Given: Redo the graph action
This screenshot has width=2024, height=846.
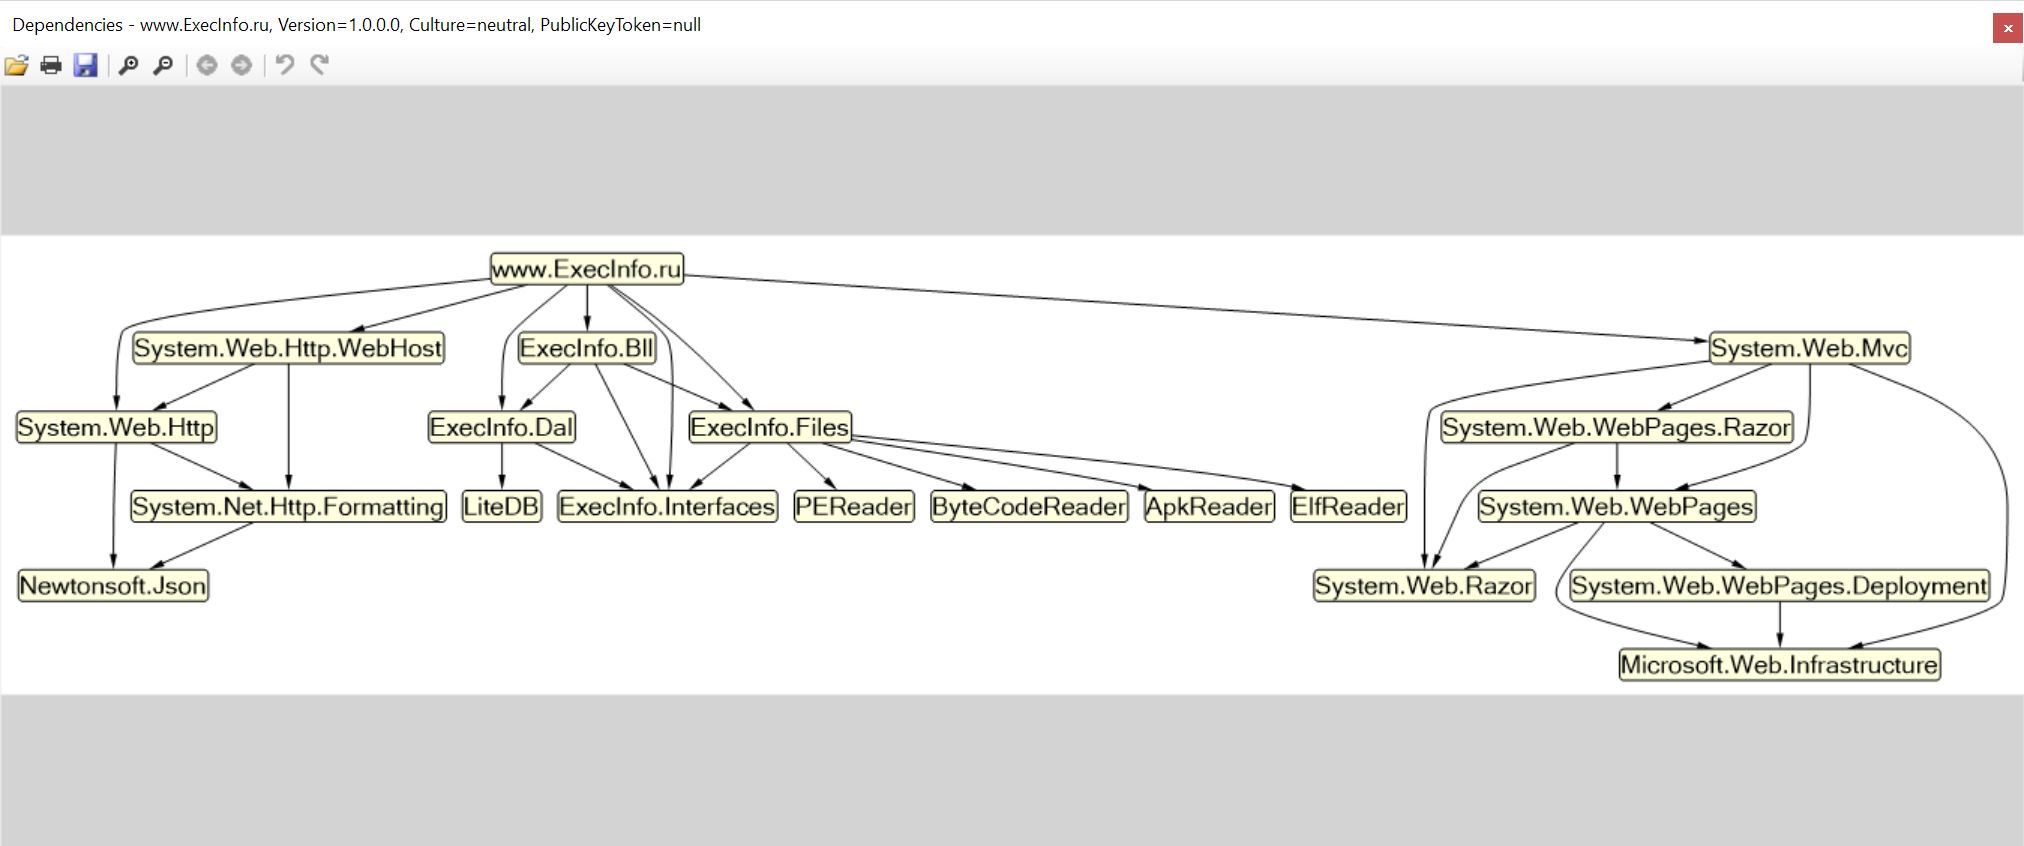Looking at the screenshot, I should [320, 66].
